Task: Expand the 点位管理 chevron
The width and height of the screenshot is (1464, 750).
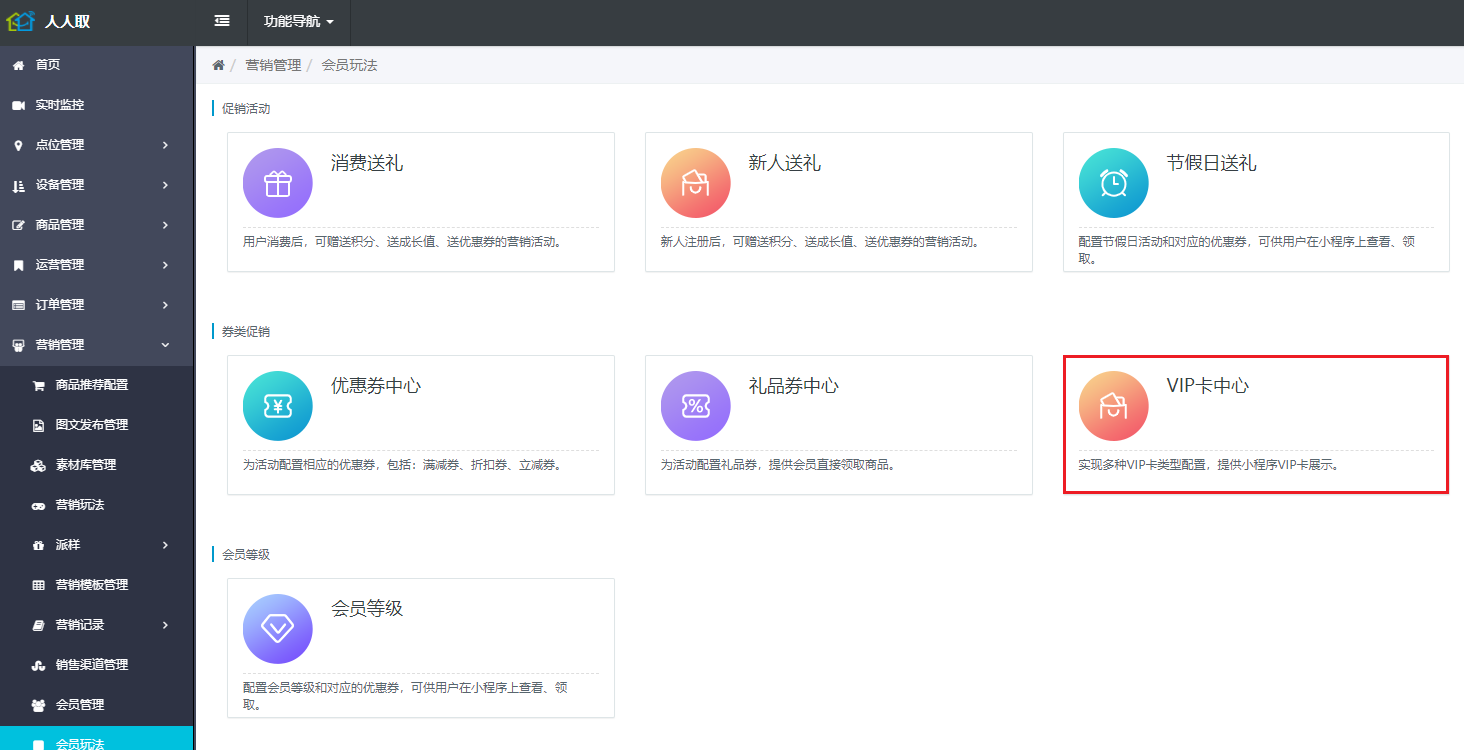Action: [x=166, y=145]
